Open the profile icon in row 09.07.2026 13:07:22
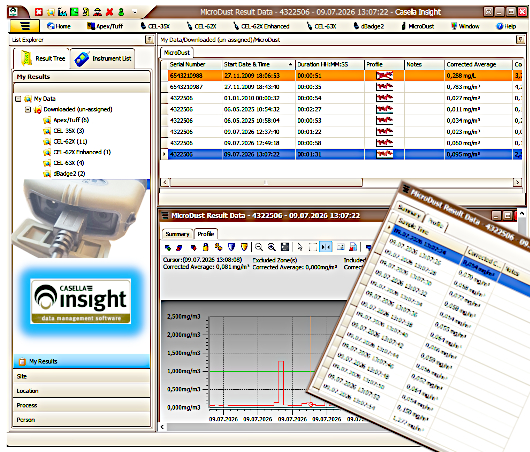Image resolution: width=530 pixels, height=452 pixels. pos(384,154)
